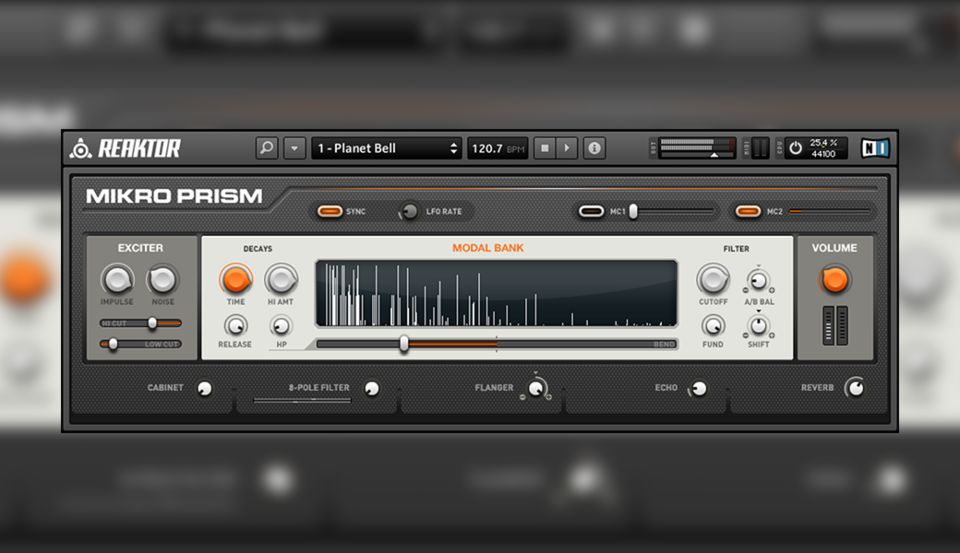The width and height of the screenshot is (960, 553).
Task: Click the exciter Impulse knob
Action: click(117, 279)
